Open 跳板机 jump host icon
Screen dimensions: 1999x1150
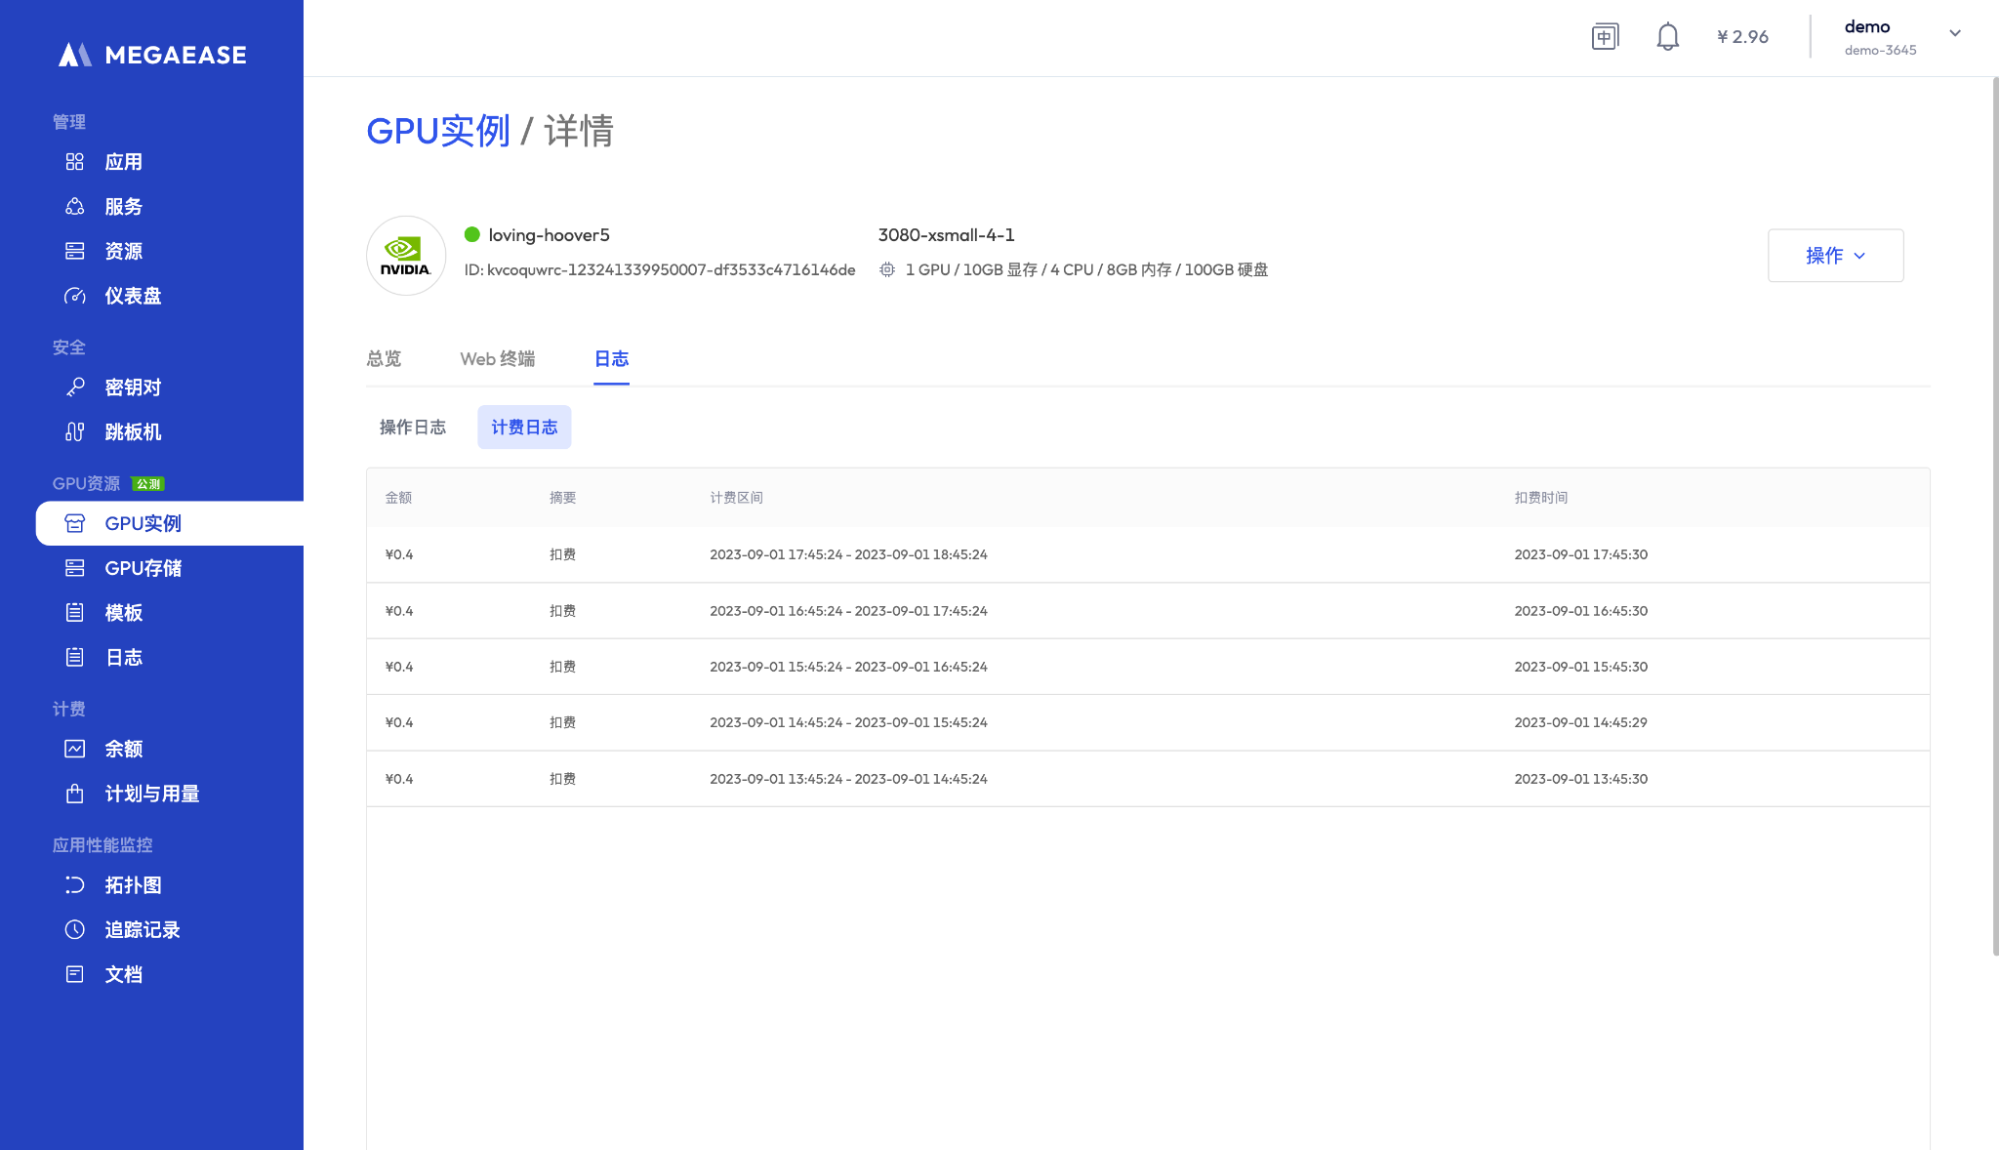(x=75, y=432)
